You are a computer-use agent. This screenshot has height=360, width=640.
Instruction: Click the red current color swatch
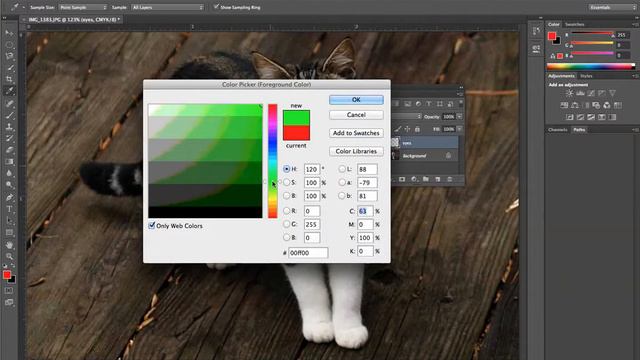296,133
